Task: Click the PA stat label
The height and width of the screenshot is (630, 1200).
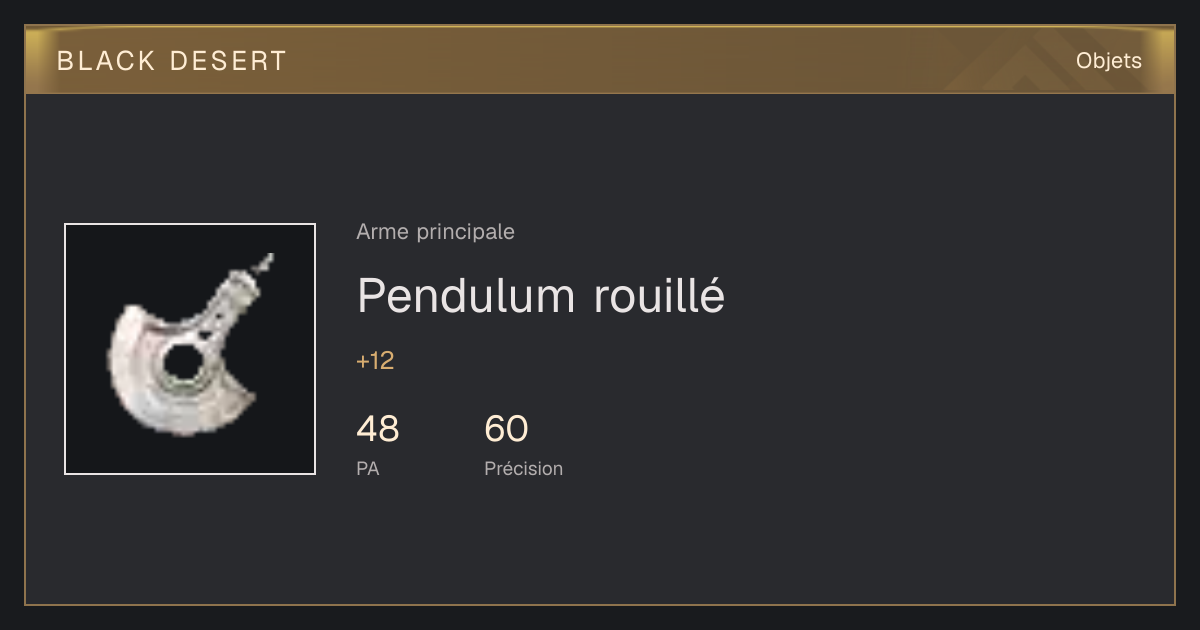Action: pyautogui.click(x=367, y=468)
